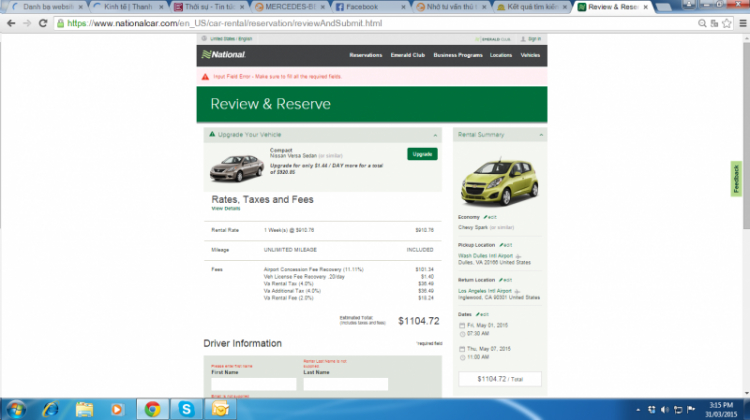Show hidden tray icons arrow
The height and width of the screenshot is (420, 750).
[638, 410]
